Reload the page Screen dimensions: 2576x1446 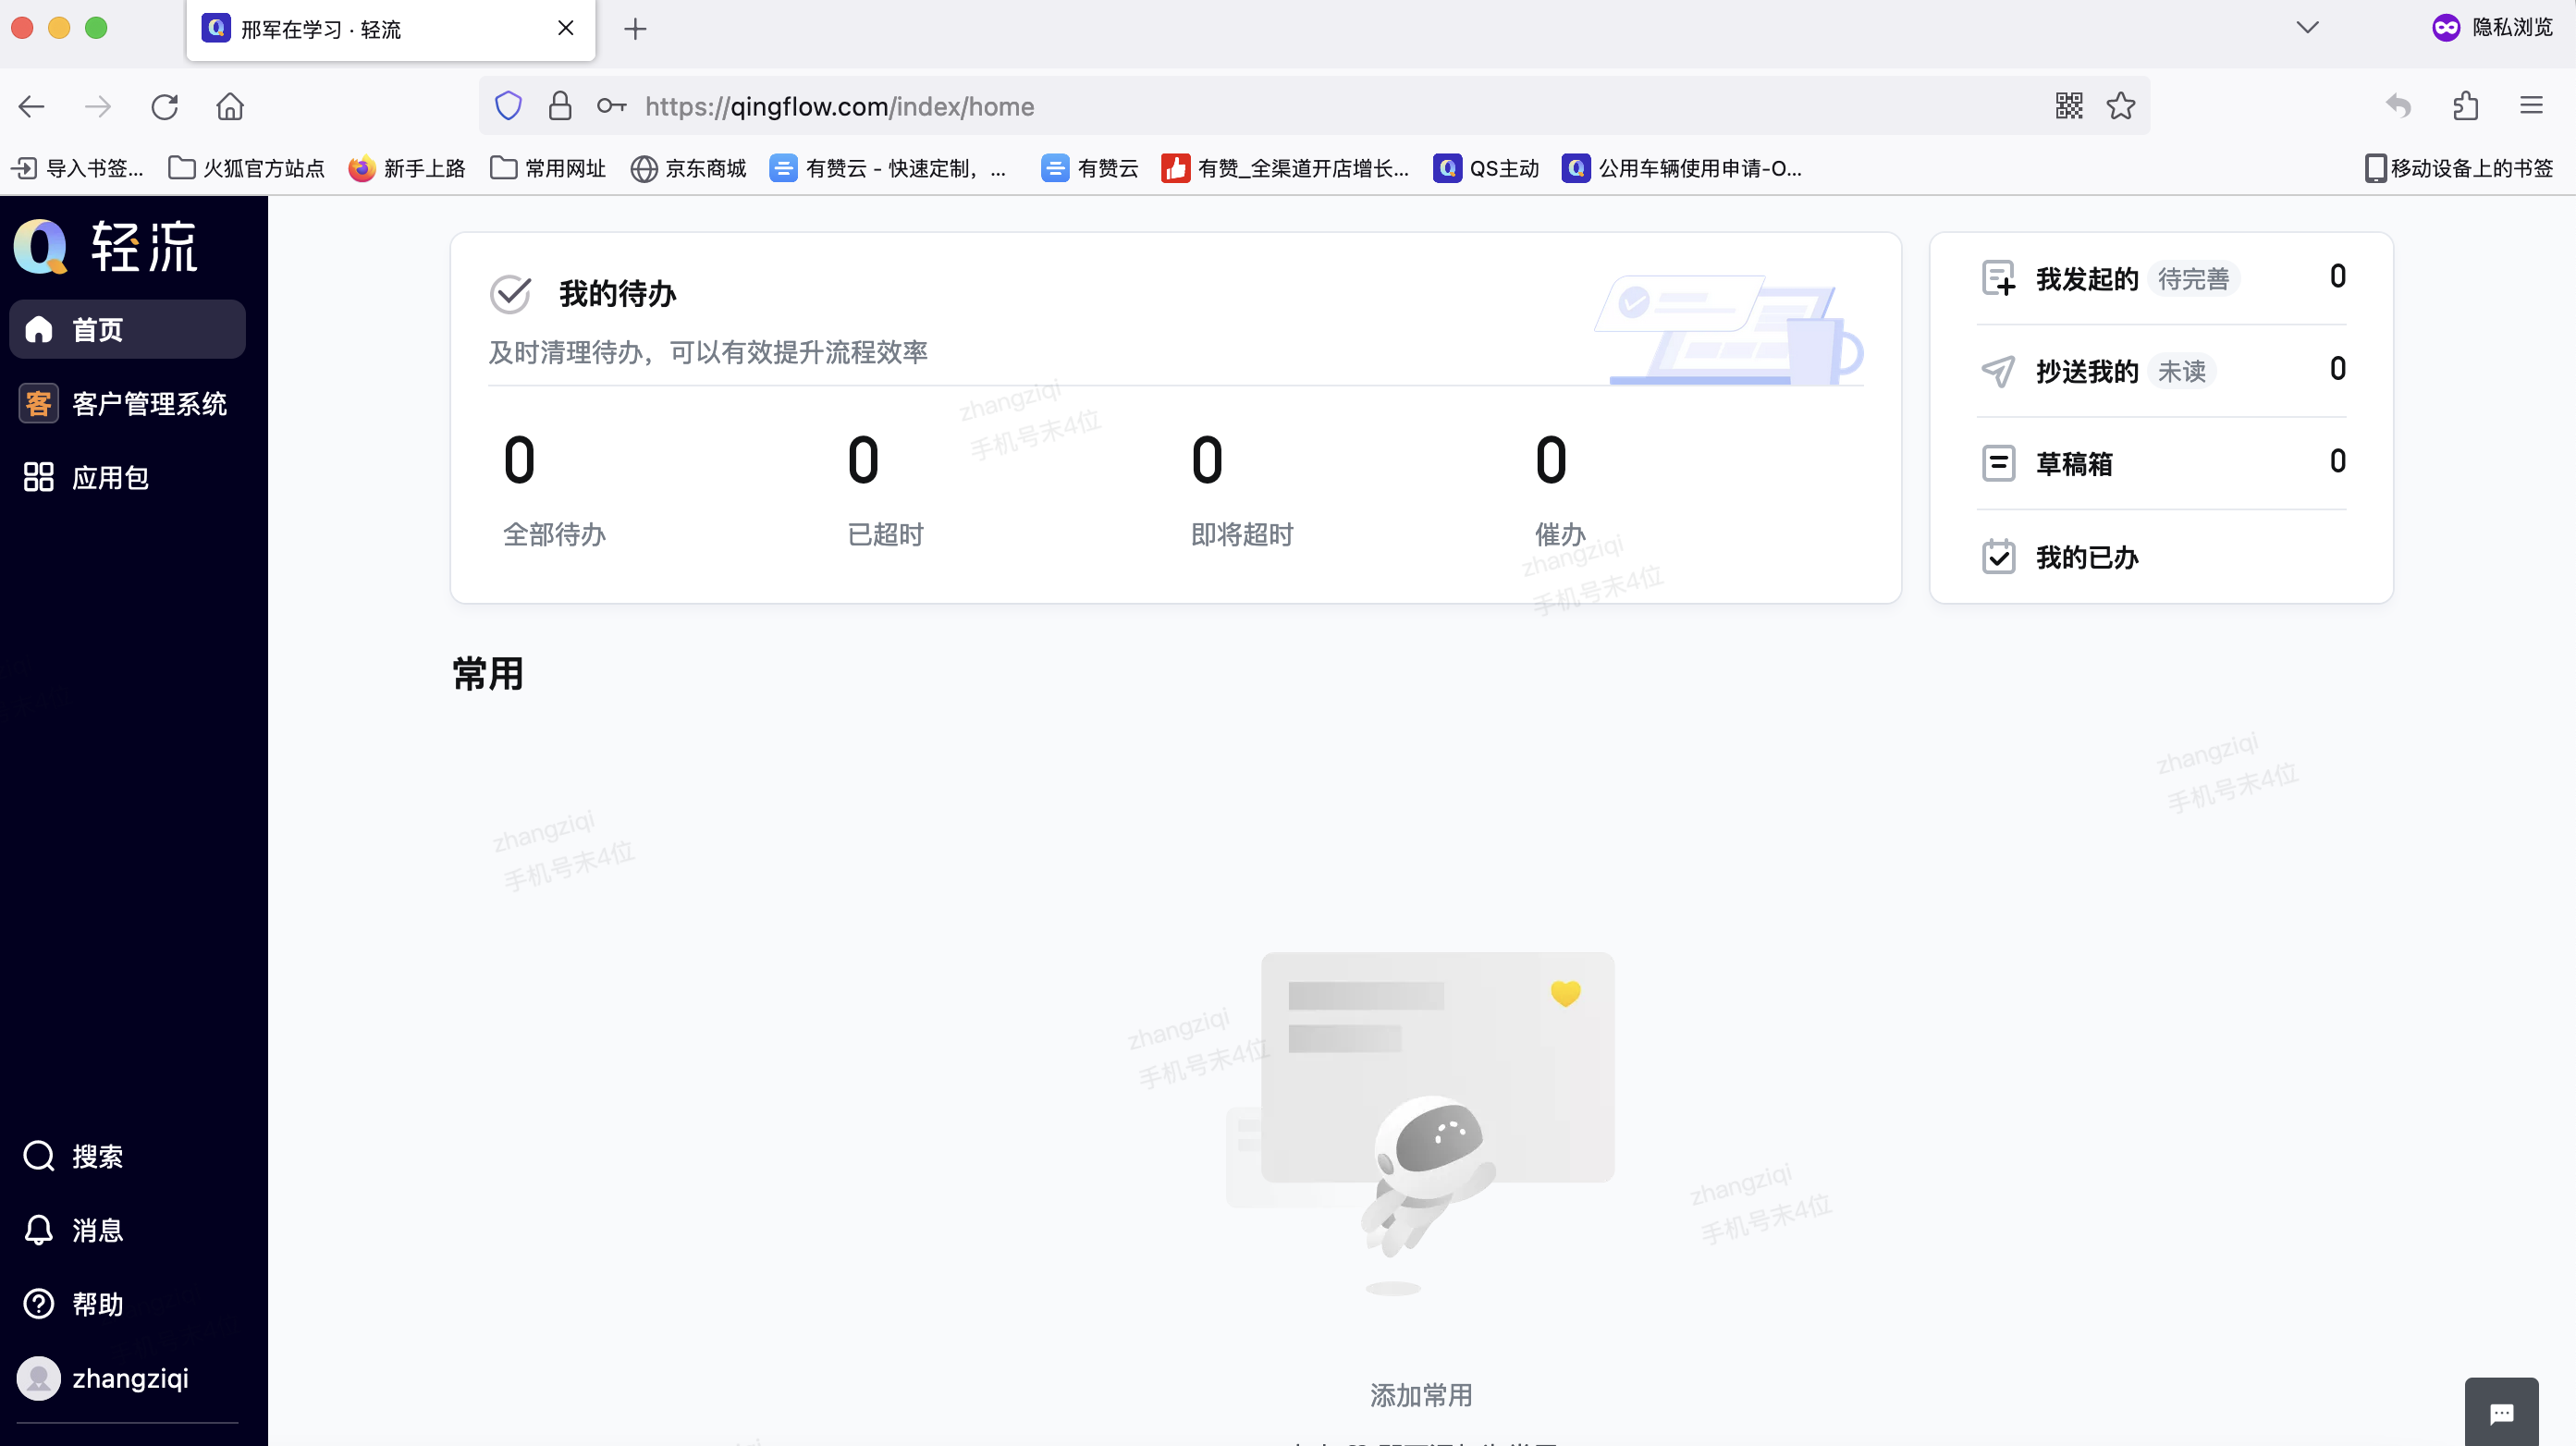pos(164,106)
